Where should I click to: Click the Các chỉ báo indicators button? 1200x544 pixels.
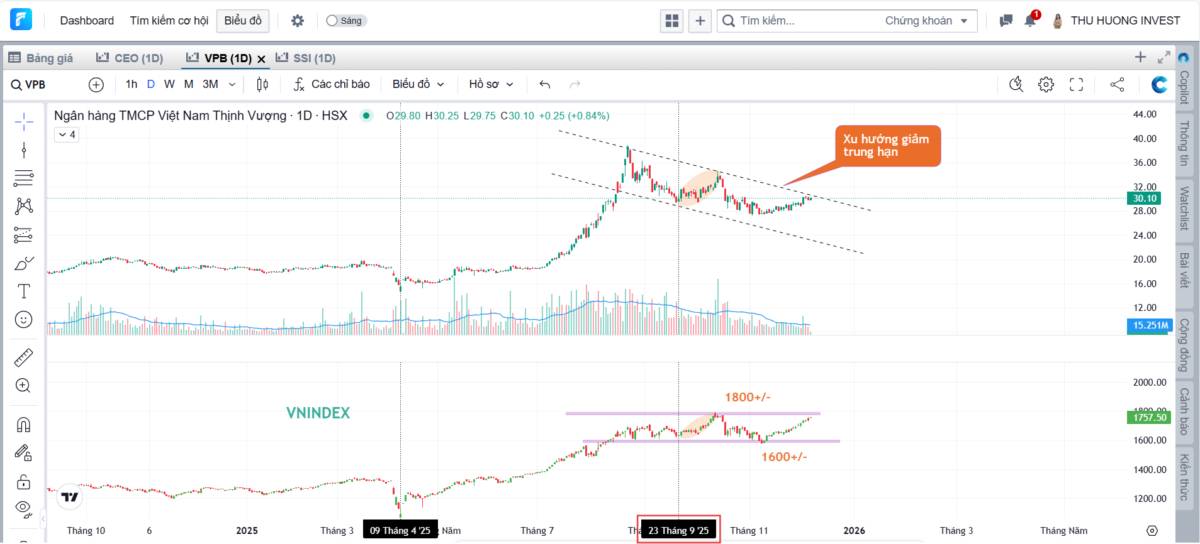(331, 85)
